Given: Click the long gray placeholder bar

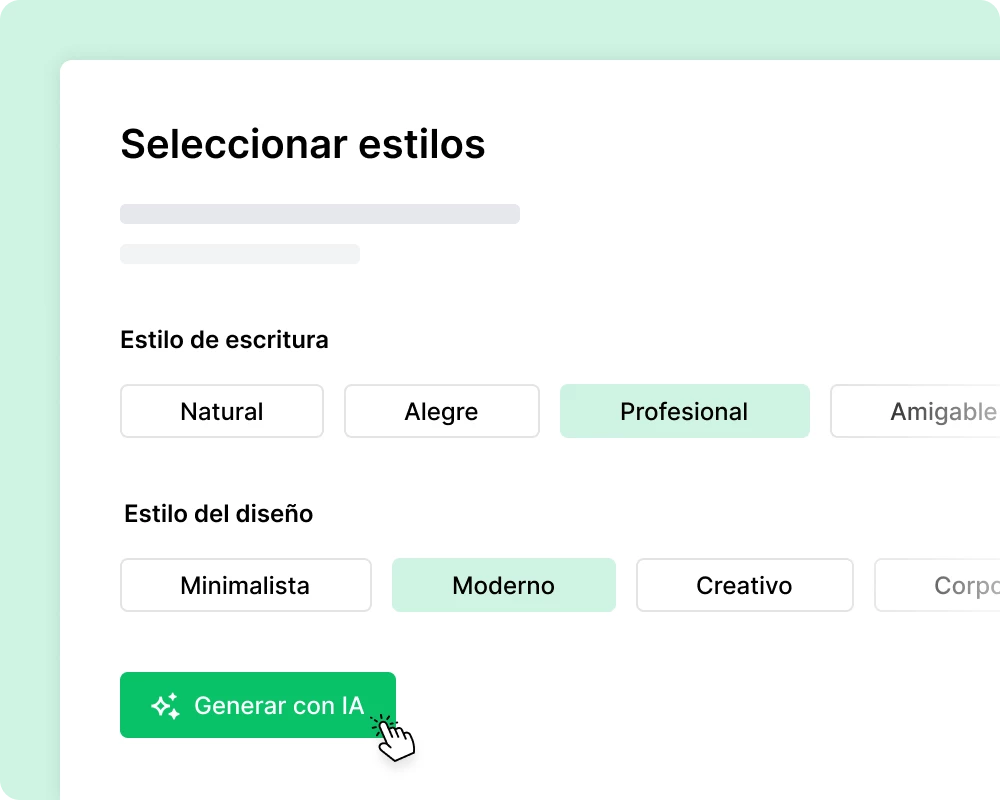Looking at the screenshot, I should point(320,214).
